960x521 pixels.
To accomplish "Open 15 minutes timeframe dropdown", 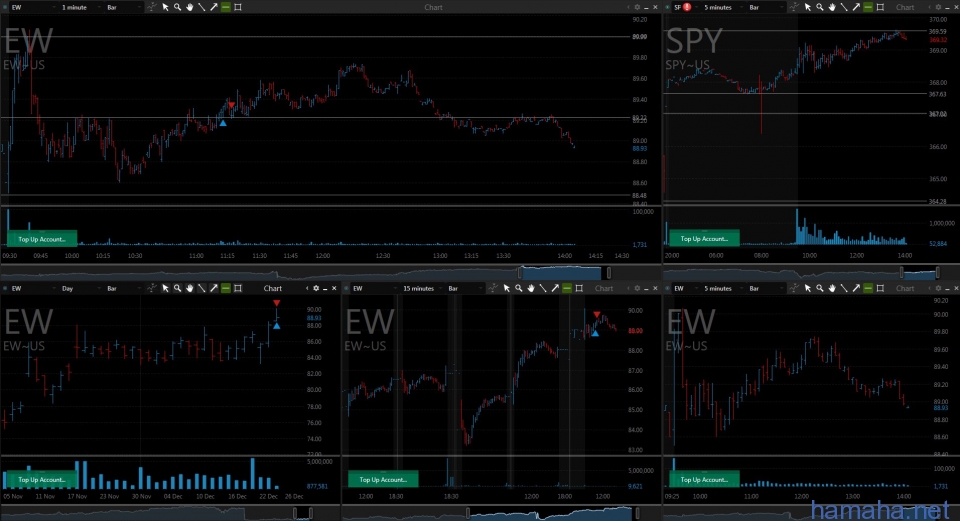I will 421,288.
